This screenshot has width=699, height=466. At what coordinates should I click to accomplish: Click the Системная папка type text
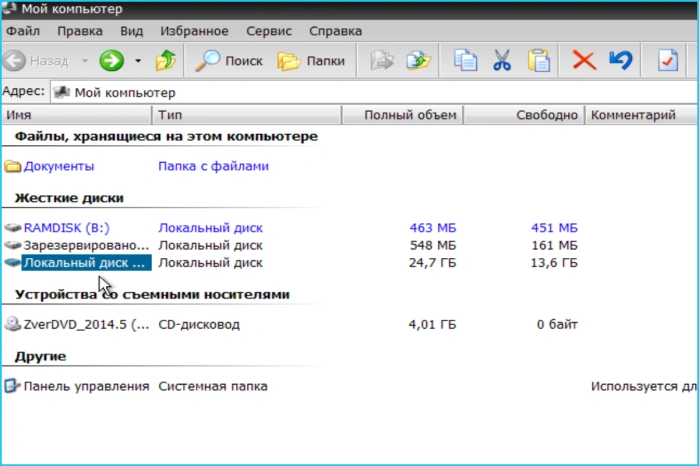[x=213, y=386]
